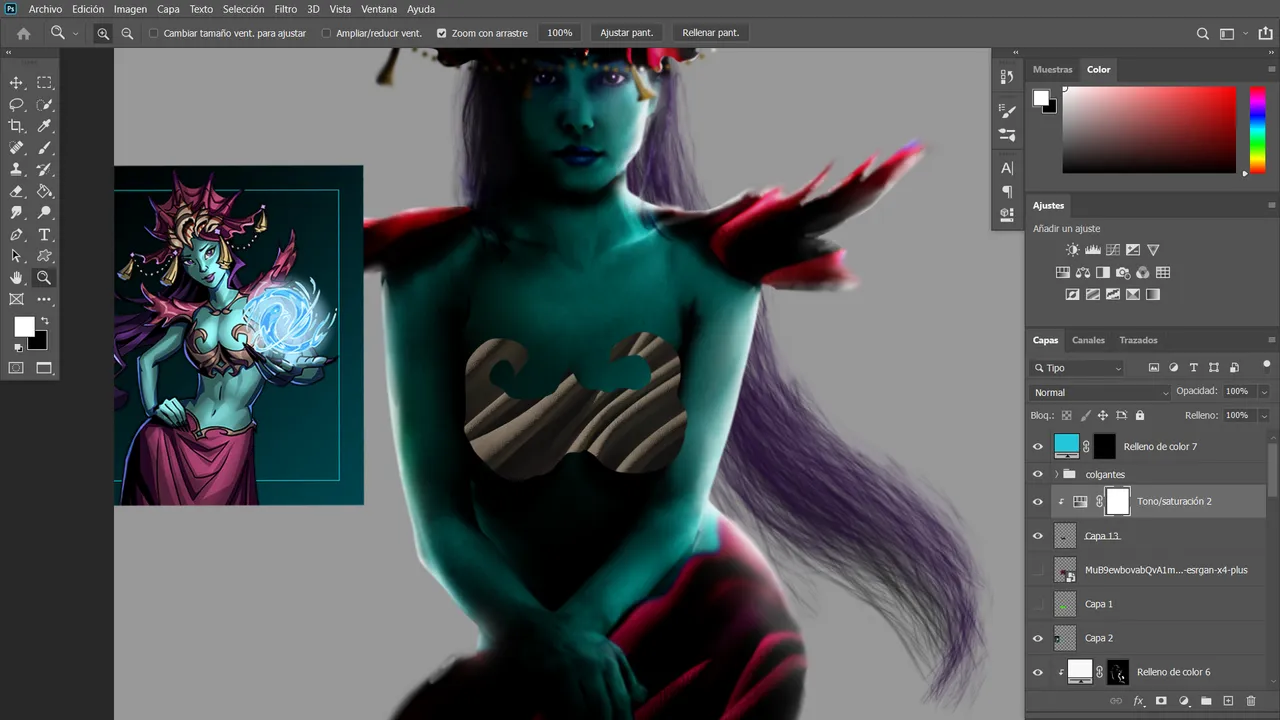Swap foreground and background colors

point(44,321)
